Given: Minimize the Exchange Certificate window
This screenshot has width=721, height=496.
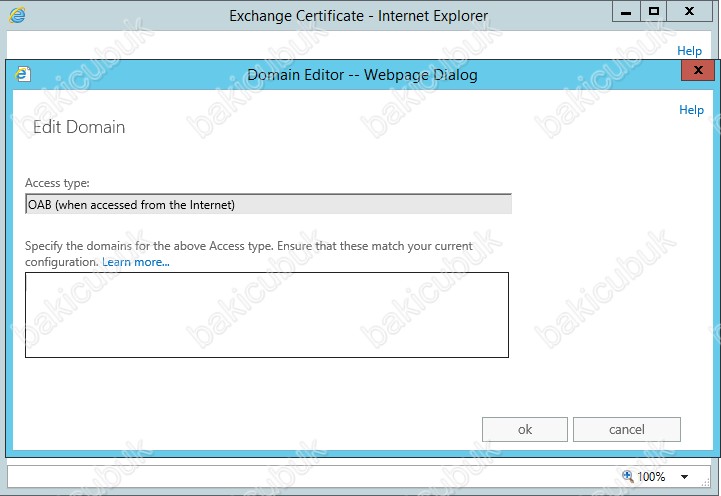Looking at the screenshot, I should coord(626,11).
